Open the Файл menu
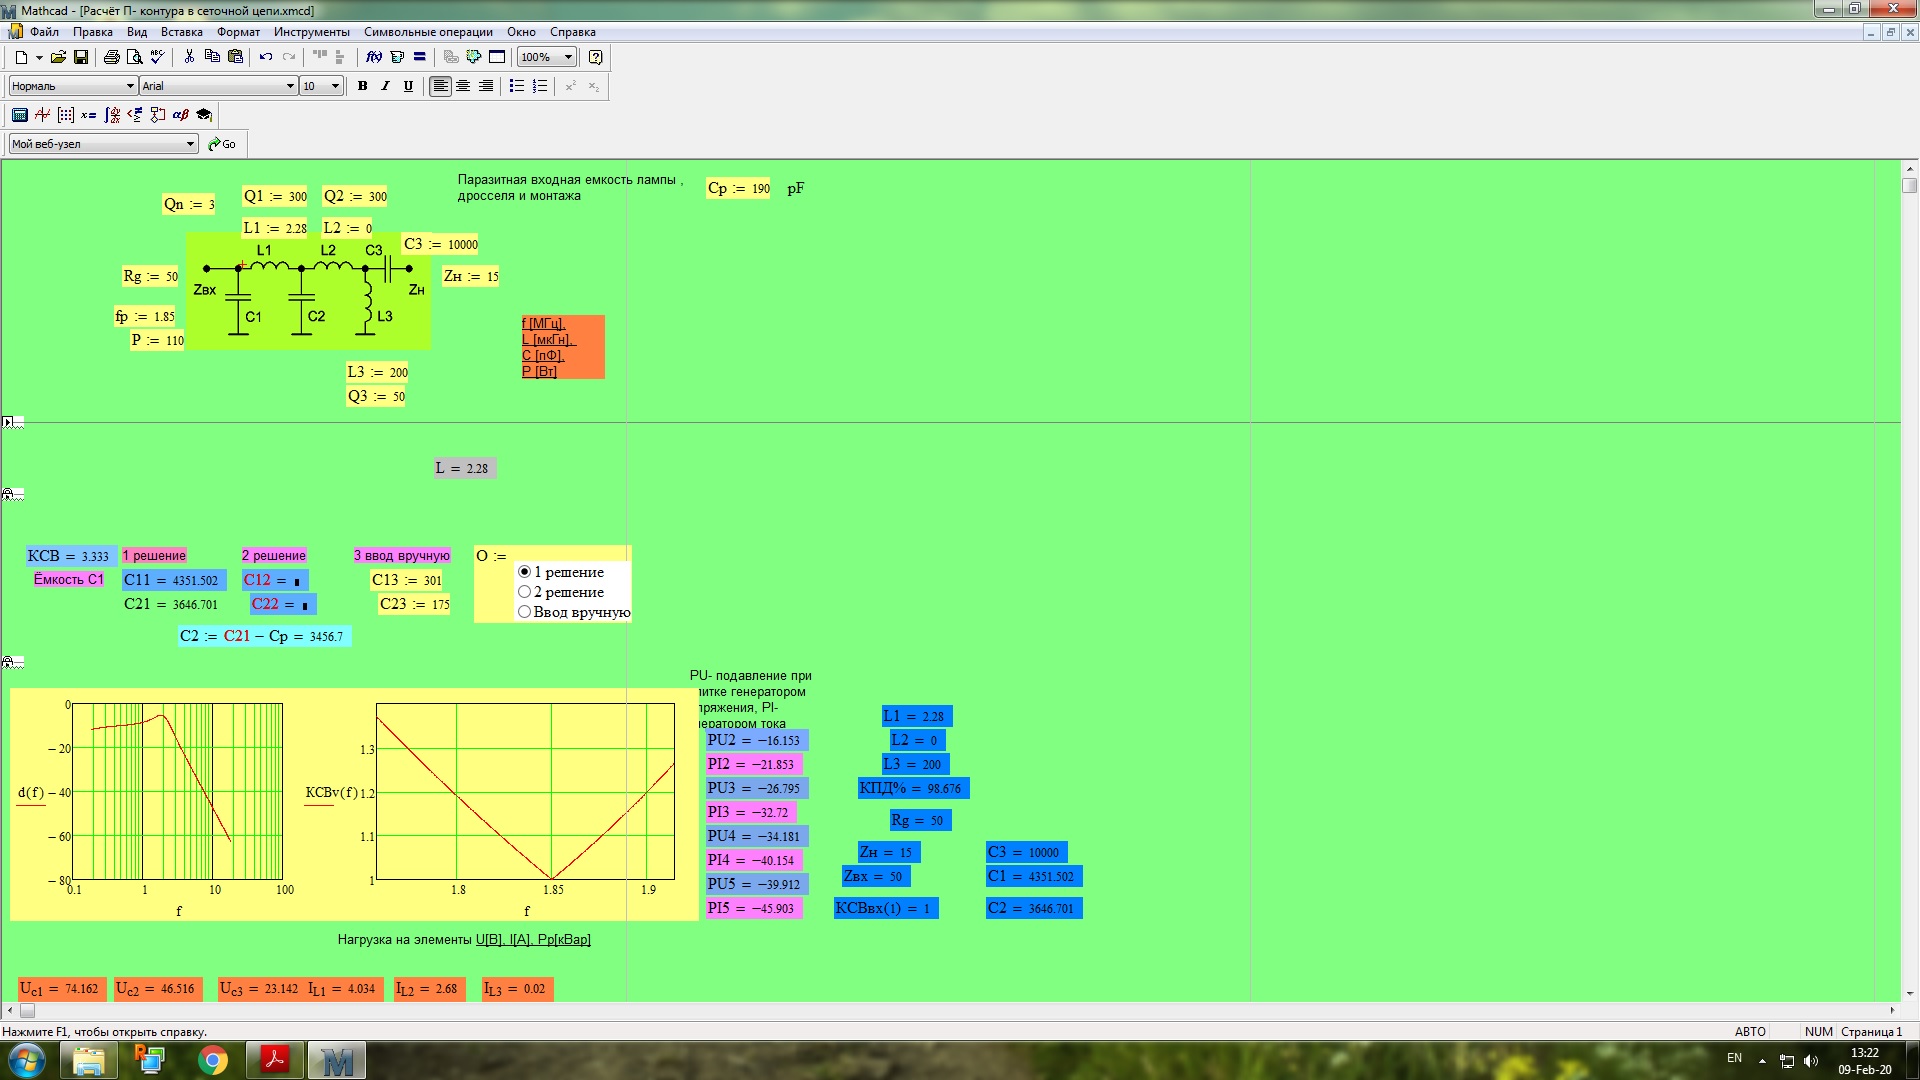The height and width of the screenshot is (1080, 1920). (x=44, y=32)
